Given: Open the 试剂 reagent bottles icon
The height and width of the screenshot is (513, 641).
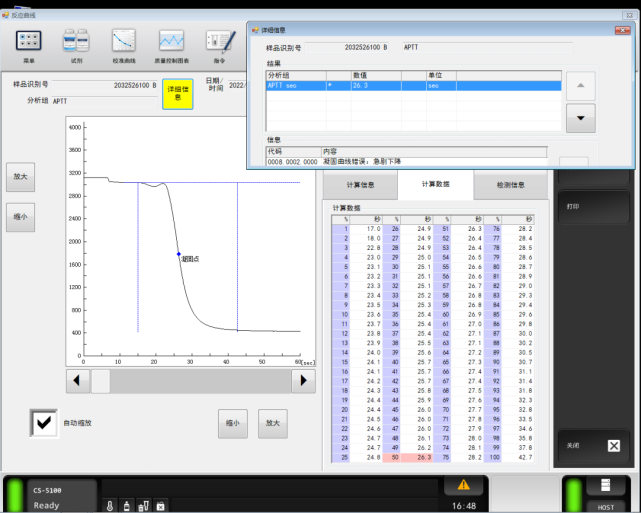Looking at the screenshot, I should [76, 40].
